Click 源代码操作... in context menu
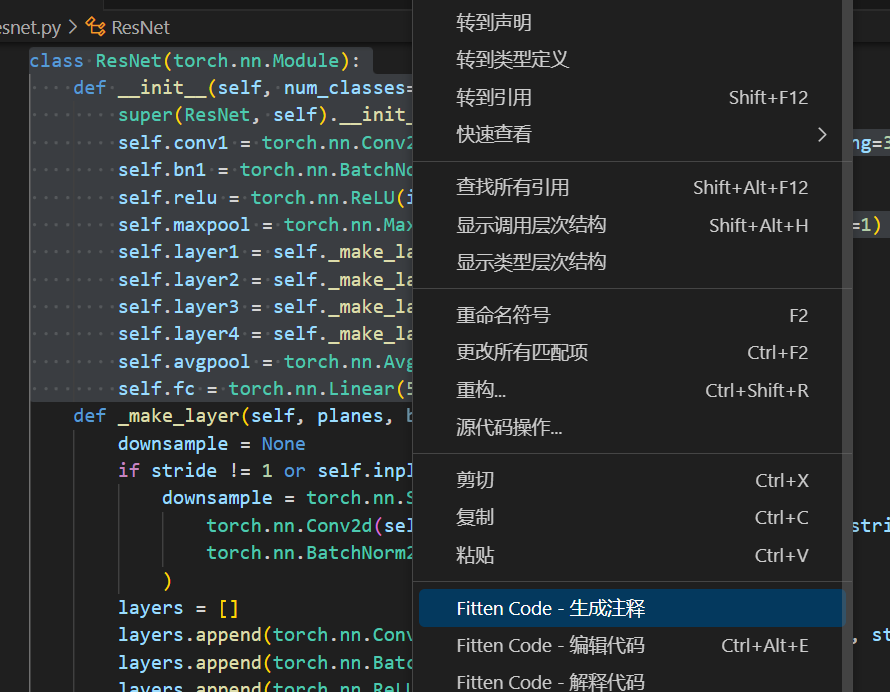Viewport: 890px width, 692px height. coord(509,428)
